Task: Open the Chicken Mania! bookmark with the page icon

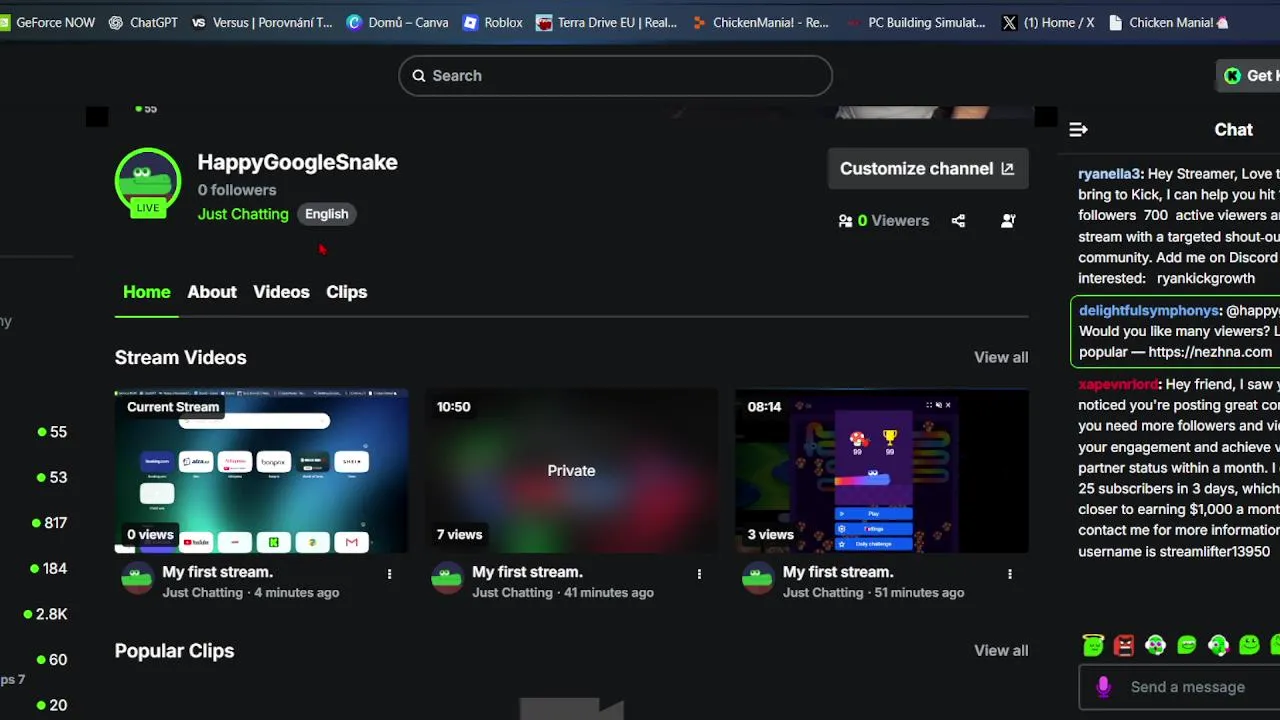Action: pyautogui.click(x=1169, y=22)
